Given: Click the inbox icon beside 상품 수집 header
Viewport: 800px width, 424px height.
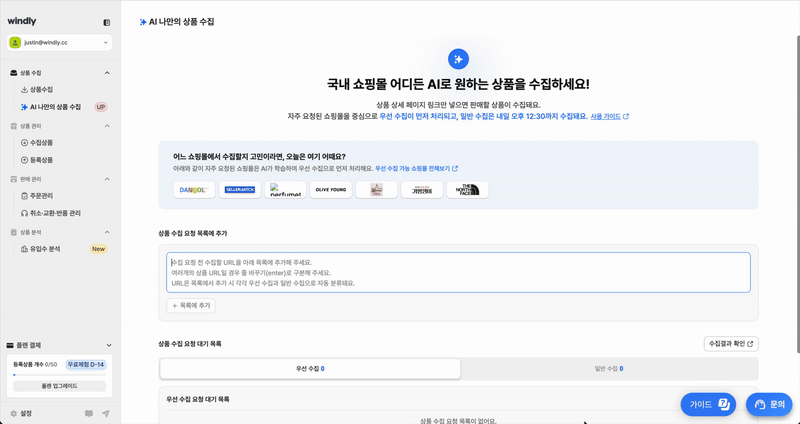Looking at the screenshot, I should 14,73.
